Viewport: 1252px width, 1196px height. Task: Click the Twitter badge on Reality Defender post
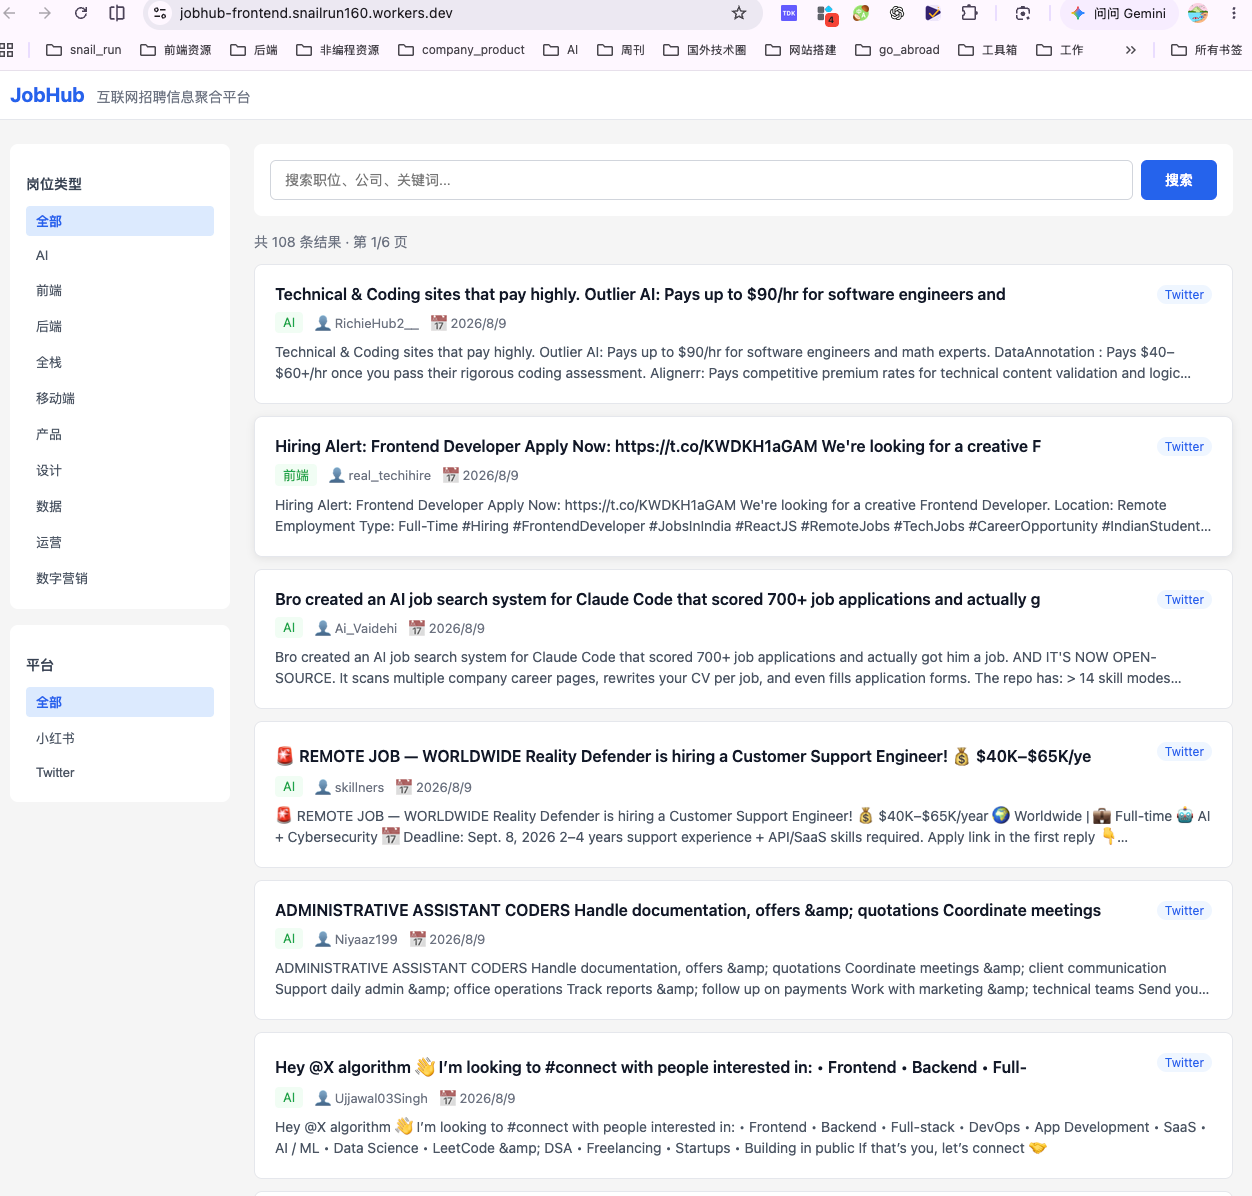point(1184,752)
